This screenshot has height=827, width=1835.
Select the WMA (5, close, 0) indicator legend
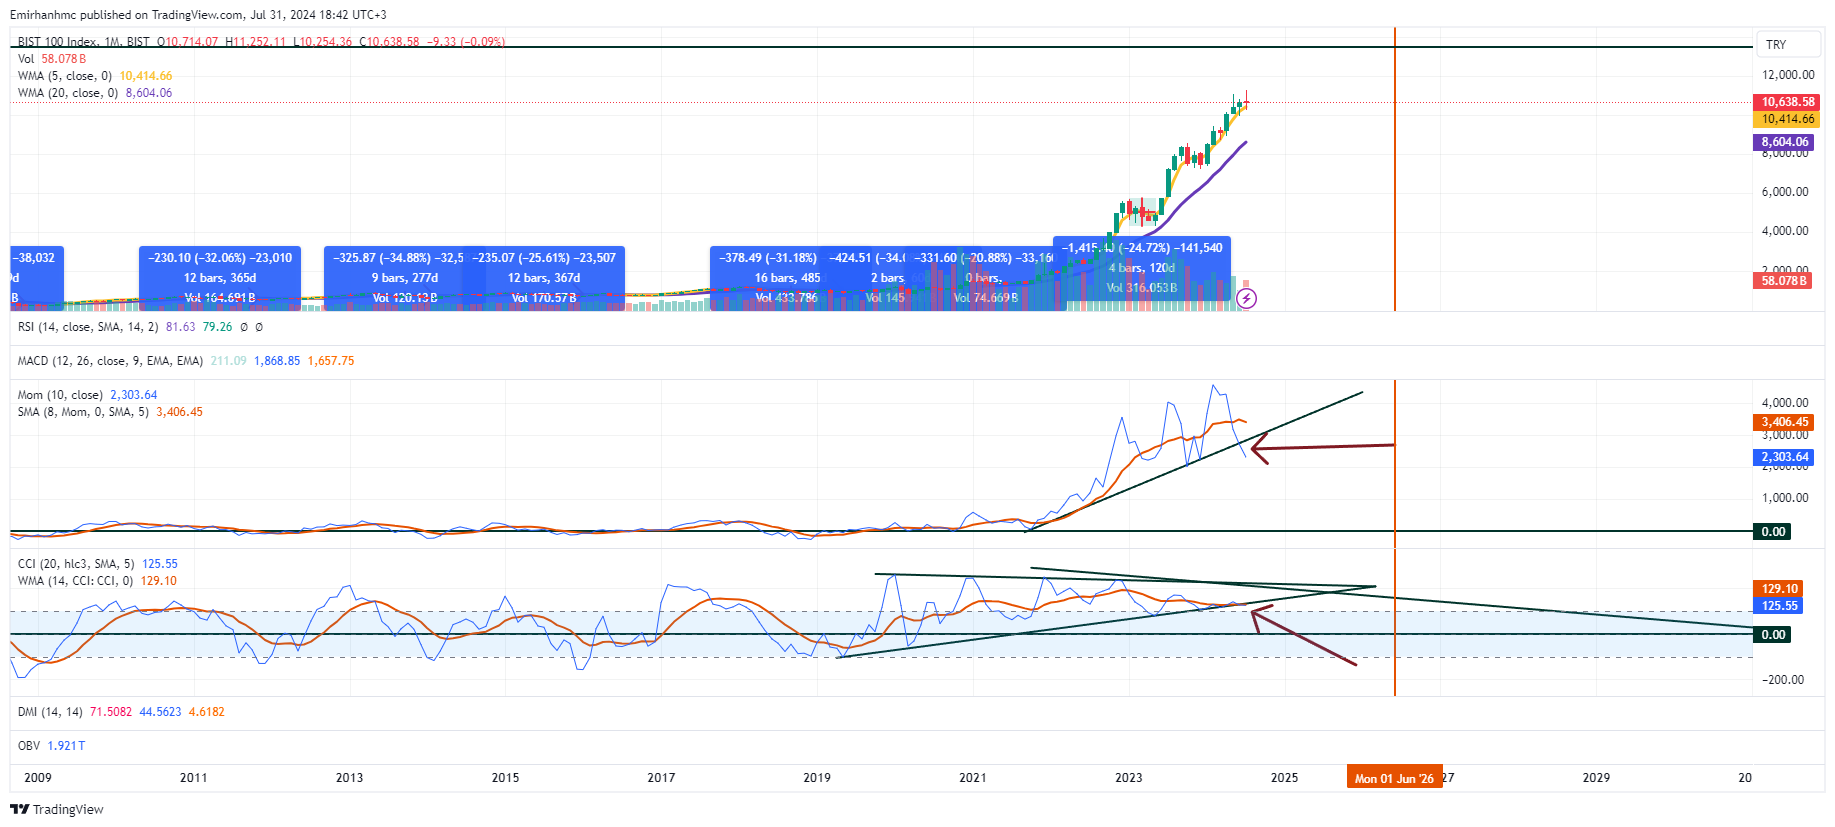tap(95, 76)
